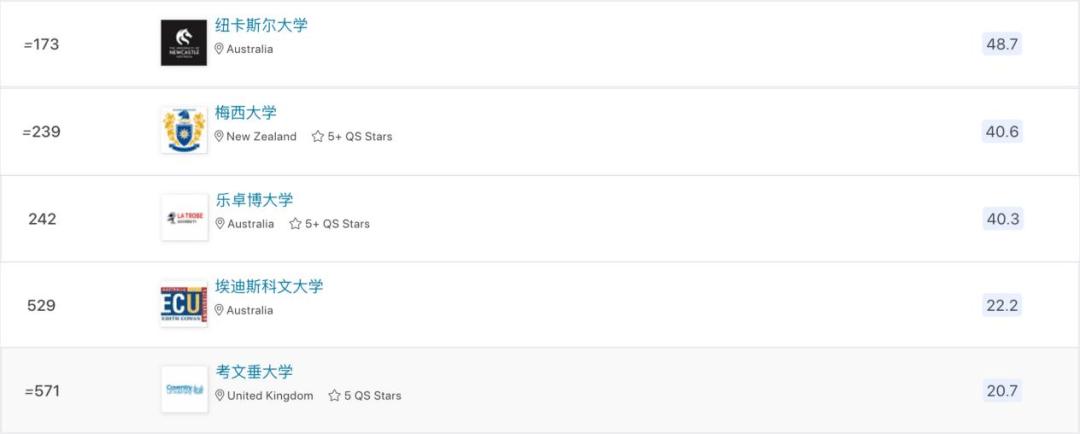Open the 埃迪斯科文大学 university link
Viewport: 1080px width, 434px height.
[269, 286]
